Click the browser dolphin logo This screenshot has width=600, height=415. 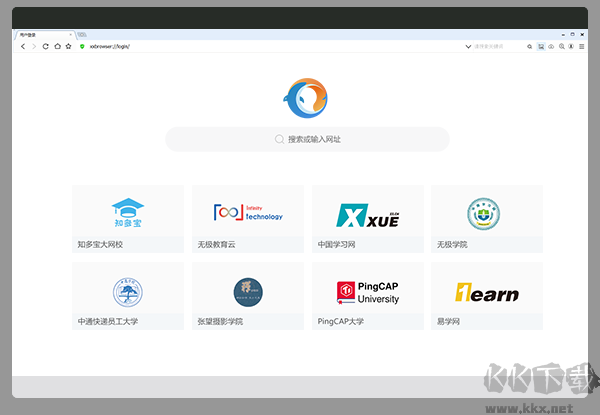pyautogui.click(x=305, y=98)
